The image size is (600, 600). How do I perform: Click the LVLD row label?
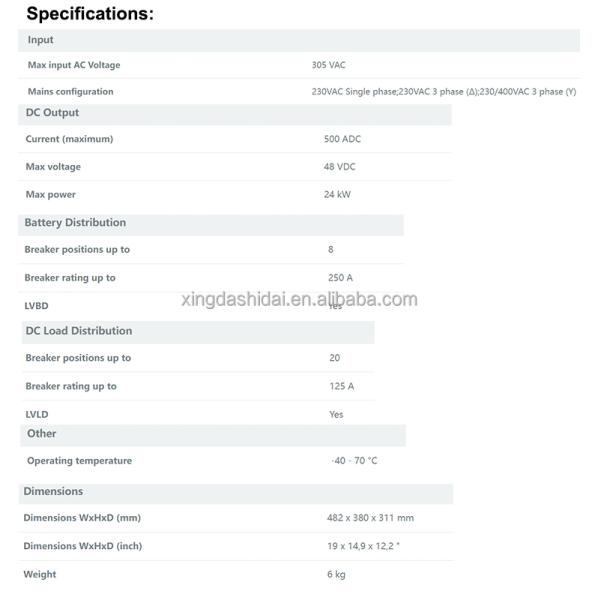(x=37, y=414)
